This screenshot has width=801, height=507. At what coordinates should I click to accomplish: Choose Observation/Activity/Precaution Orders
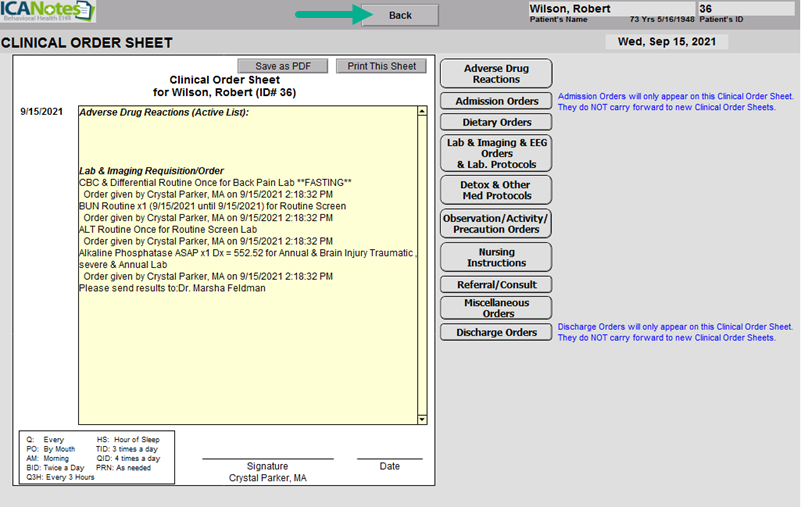[496, 223]
